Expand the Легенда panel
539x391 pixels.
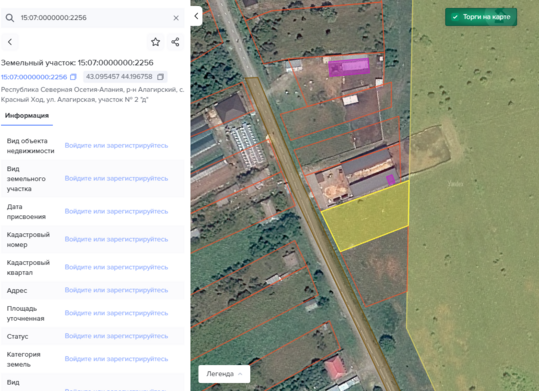tap(224, 374)
